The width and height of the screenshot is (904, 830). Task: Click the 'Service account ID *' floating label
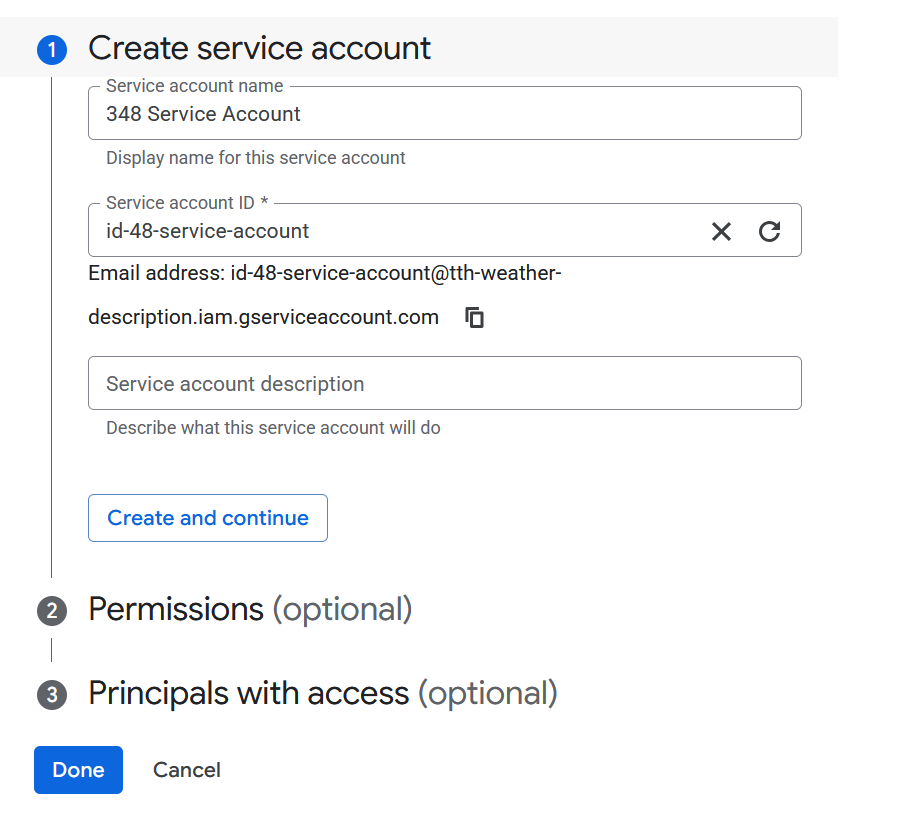tap(187, 203)
